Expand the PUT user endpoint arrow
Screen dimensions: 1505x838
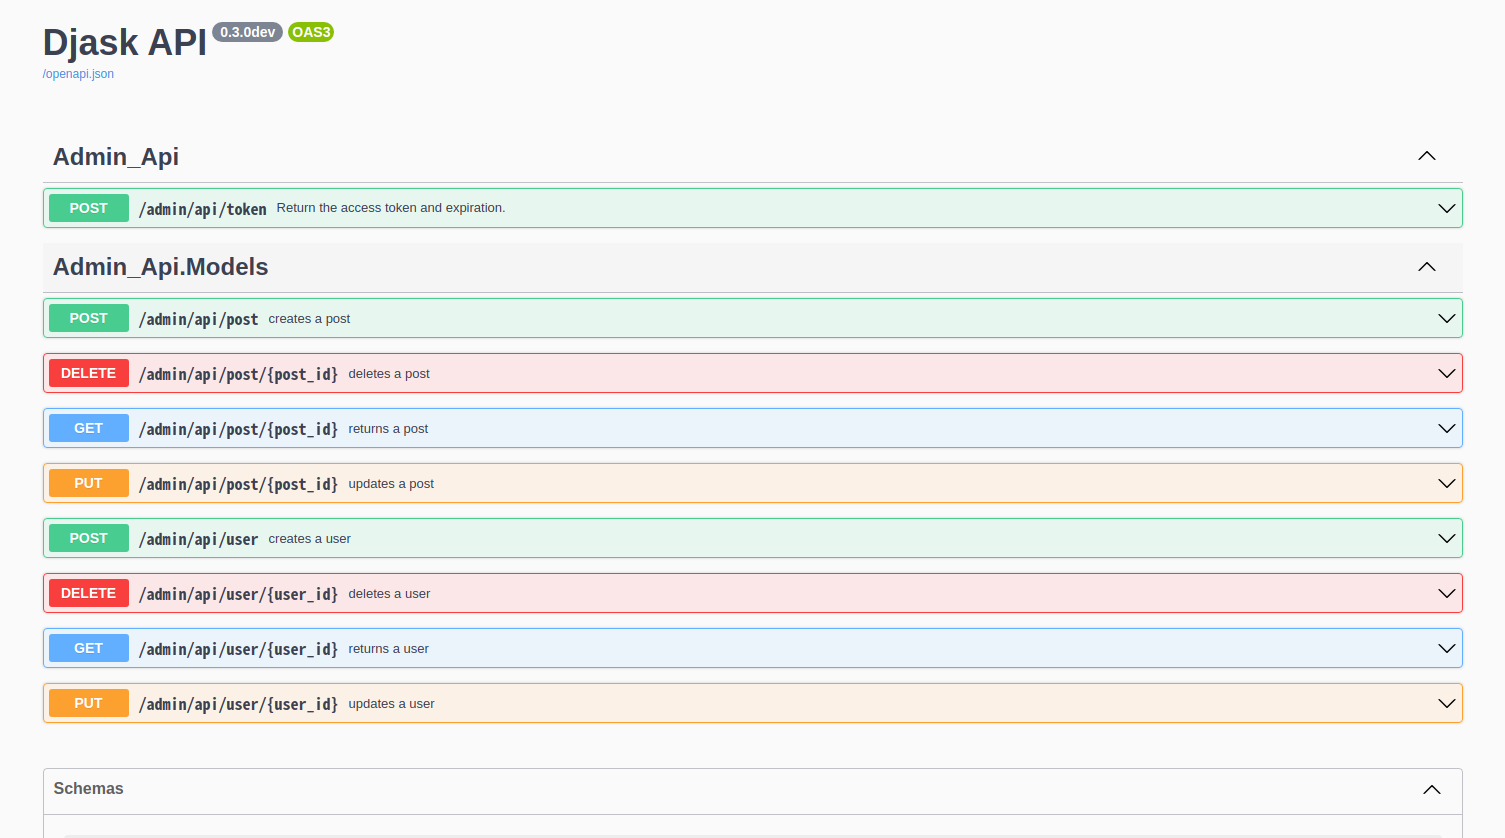1446,703
